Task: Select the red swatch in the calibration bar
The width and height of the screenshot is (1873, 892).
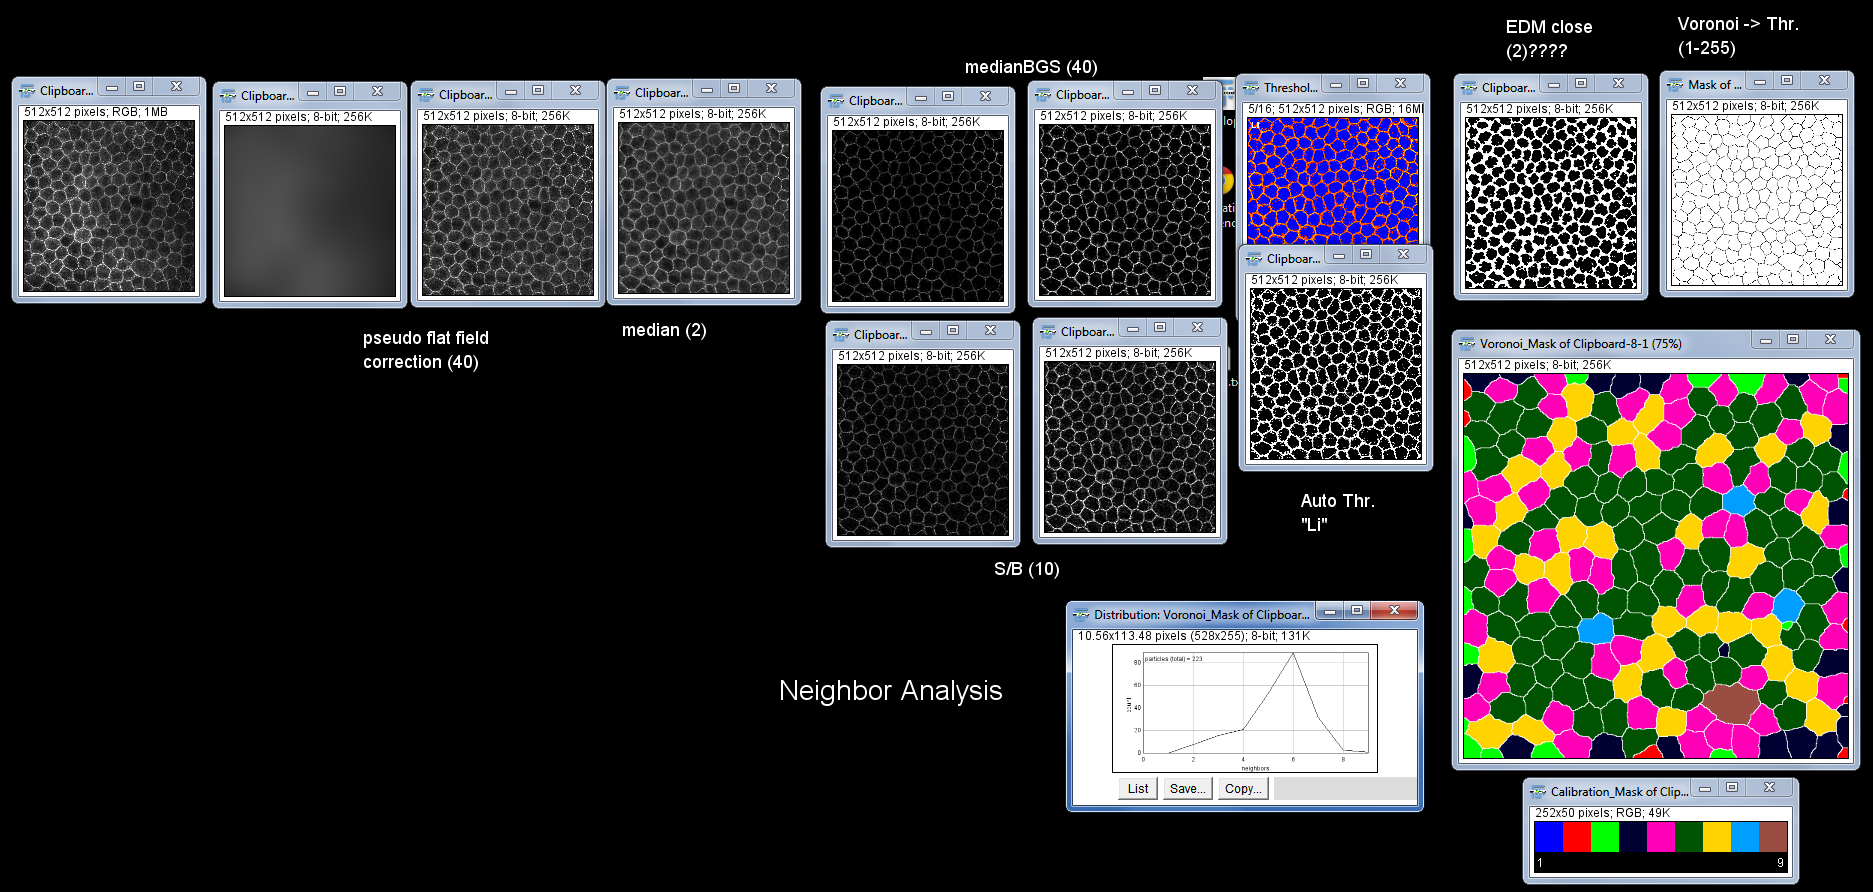Action: [1577, 836]
